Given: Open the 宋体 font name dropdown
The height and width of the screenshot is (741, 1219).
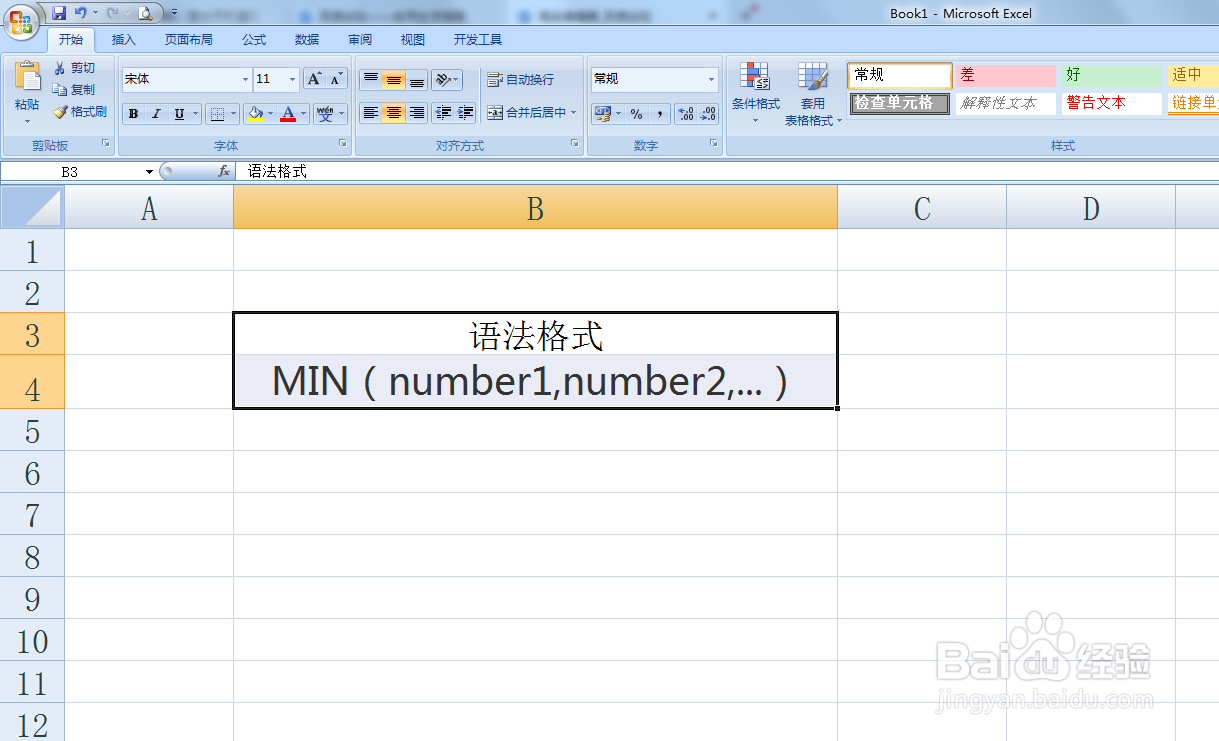Looking at the screenshot, I should [x=246, y=79].
